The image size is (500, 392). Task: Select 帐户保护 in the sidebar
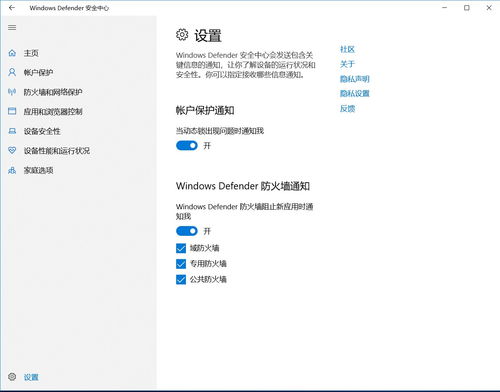(x=38, y=72)
